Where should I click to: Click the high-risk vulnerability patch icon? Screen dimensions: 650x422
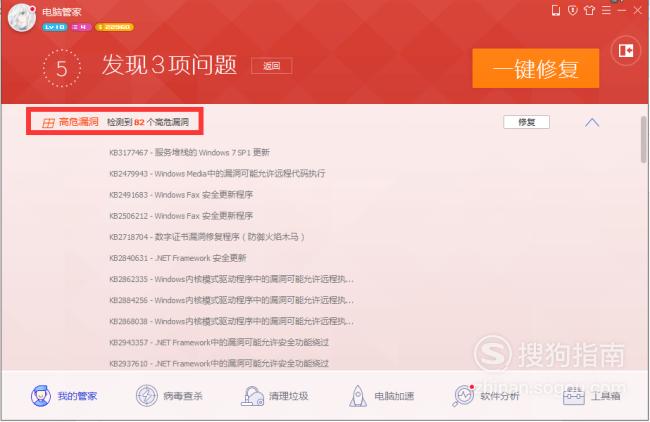pyautogui.click(x=48, y=123)
